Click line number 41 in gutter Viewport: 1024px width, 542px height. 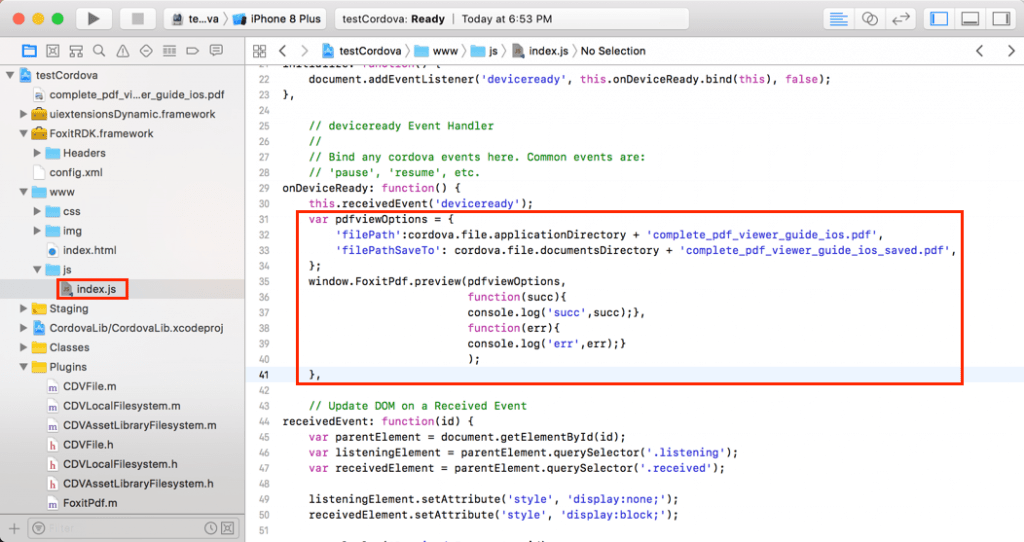click(x=264, y=375)
